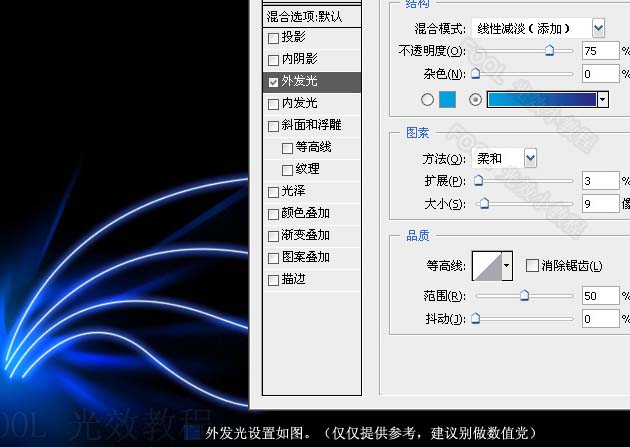The image size is (630, 447).
Task: Click the 扩展 spread value field
Action: 600,181
